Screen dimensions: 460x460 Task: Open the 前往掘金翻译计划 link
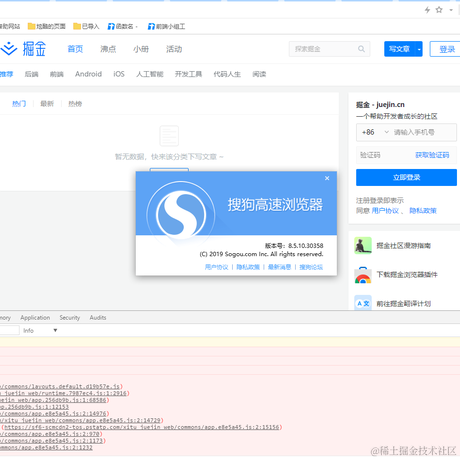(403, 304)
